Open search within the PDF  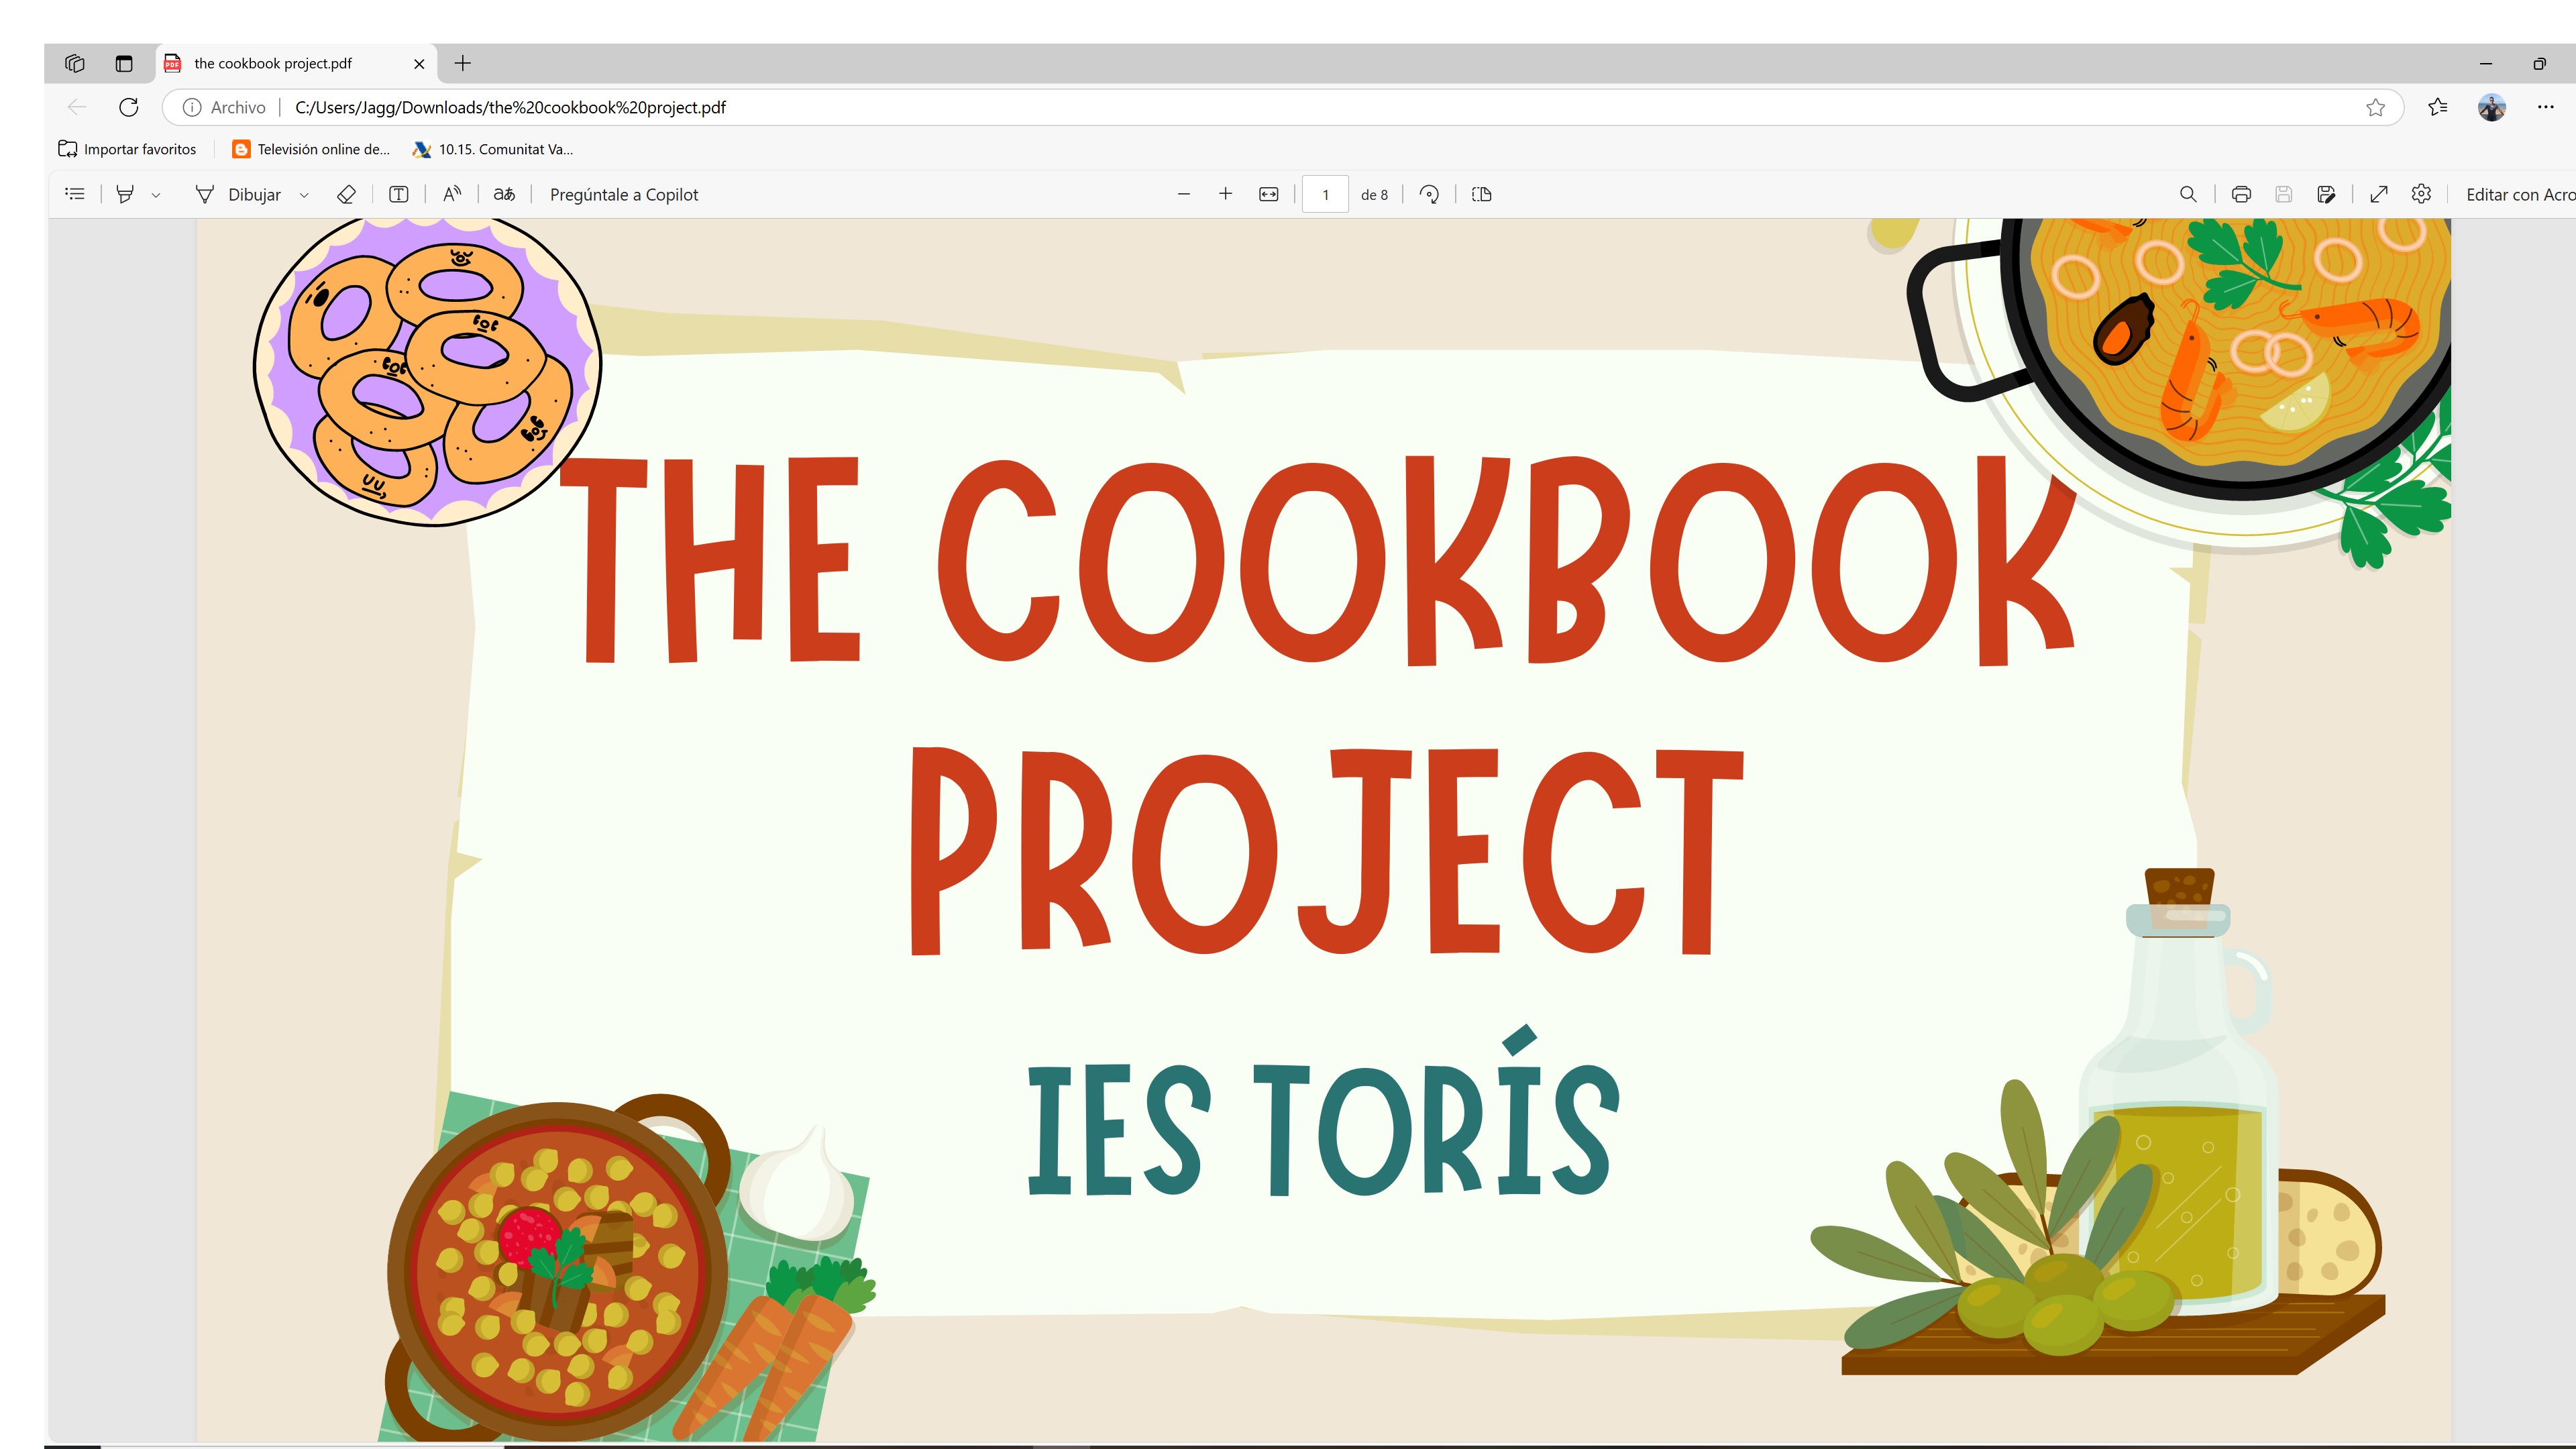2188,193
